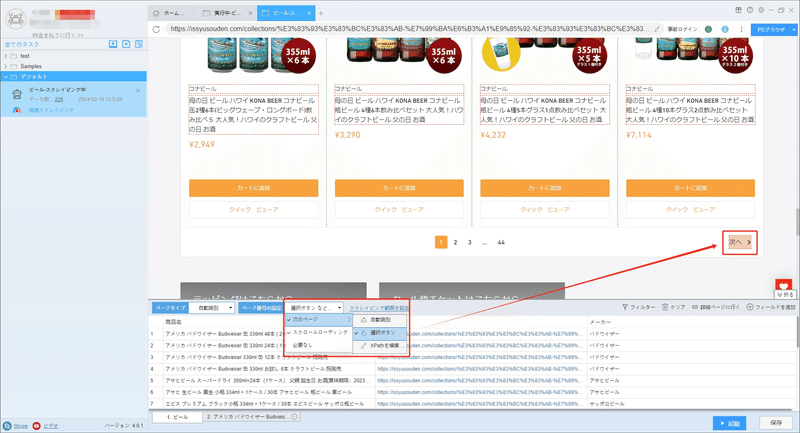This screenshot has height=433, width=800.
Task: Click the home icon on ホーム tab
Action: 156,13
